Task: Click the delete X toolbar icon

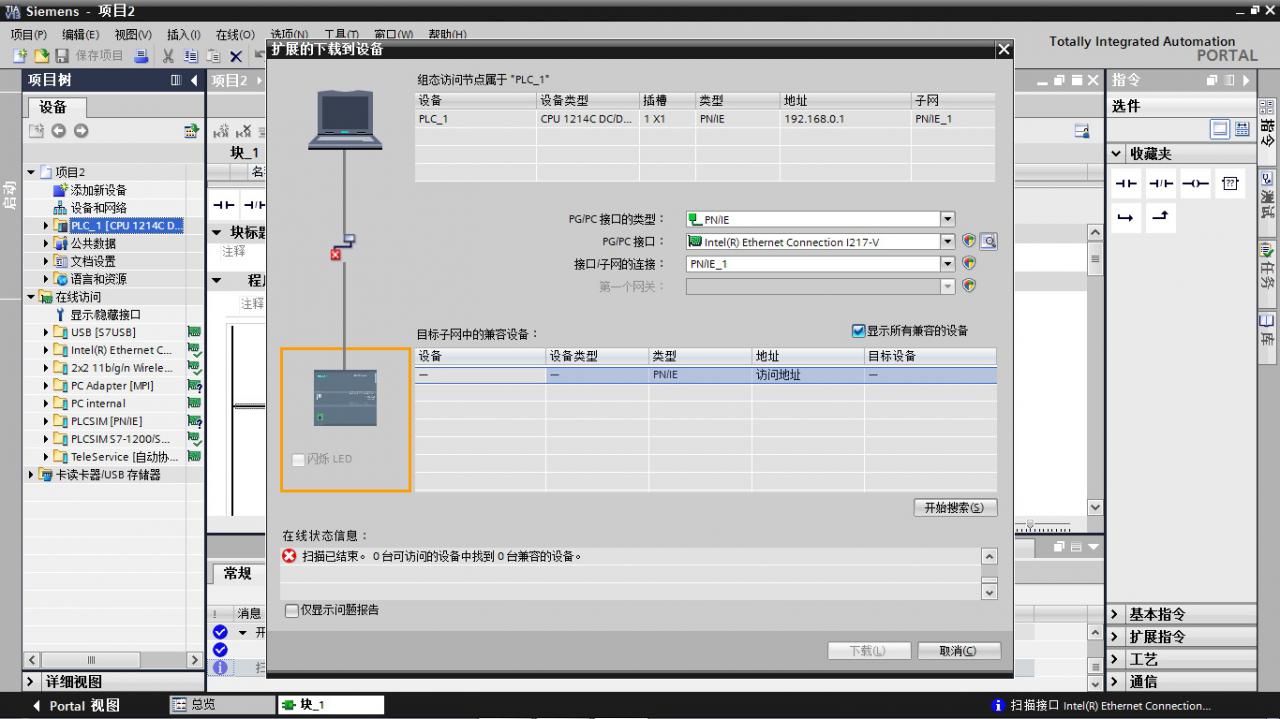Action: [x=236, y=57]
